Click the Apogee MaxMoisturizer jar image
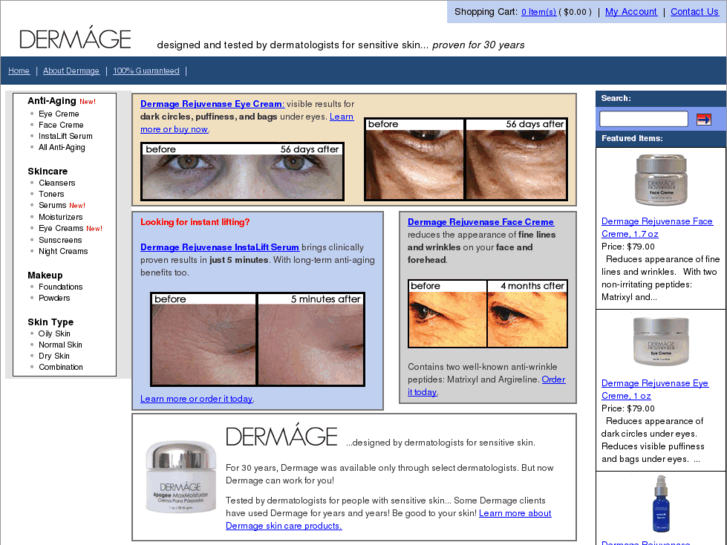 [181, 476]
